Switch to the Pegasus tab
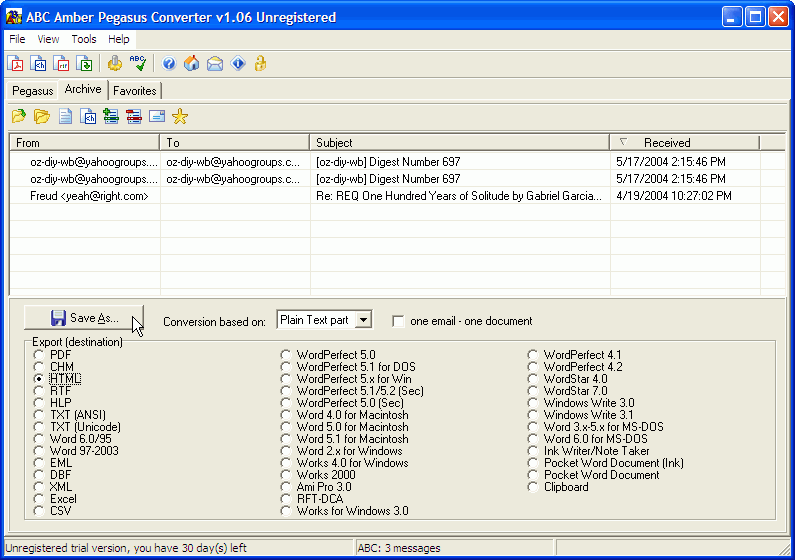 32,91
